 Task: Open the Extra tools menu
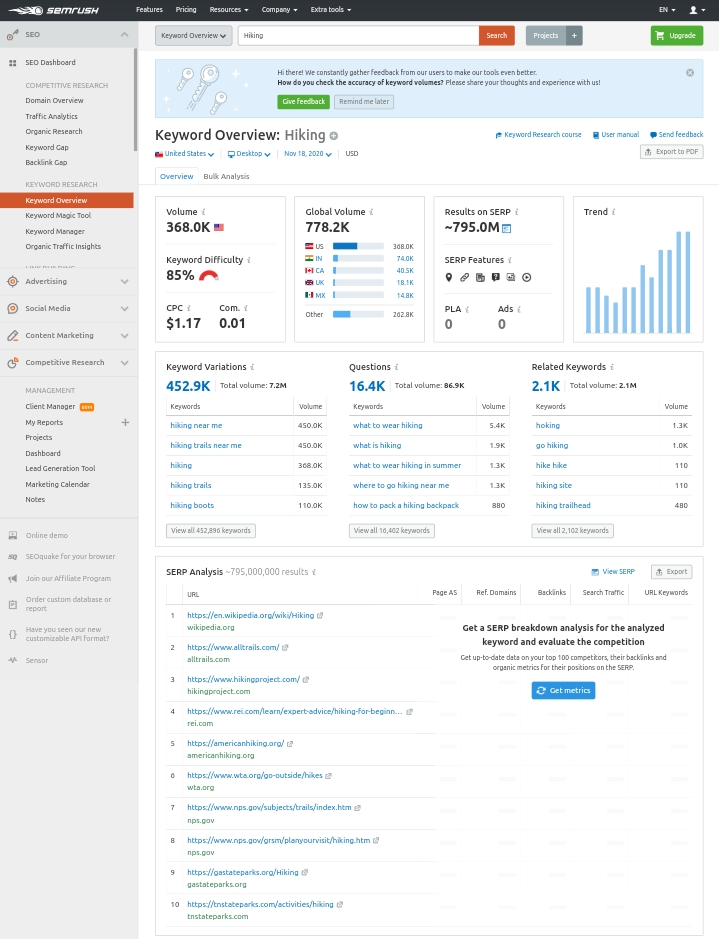click(x=330, y=10)
